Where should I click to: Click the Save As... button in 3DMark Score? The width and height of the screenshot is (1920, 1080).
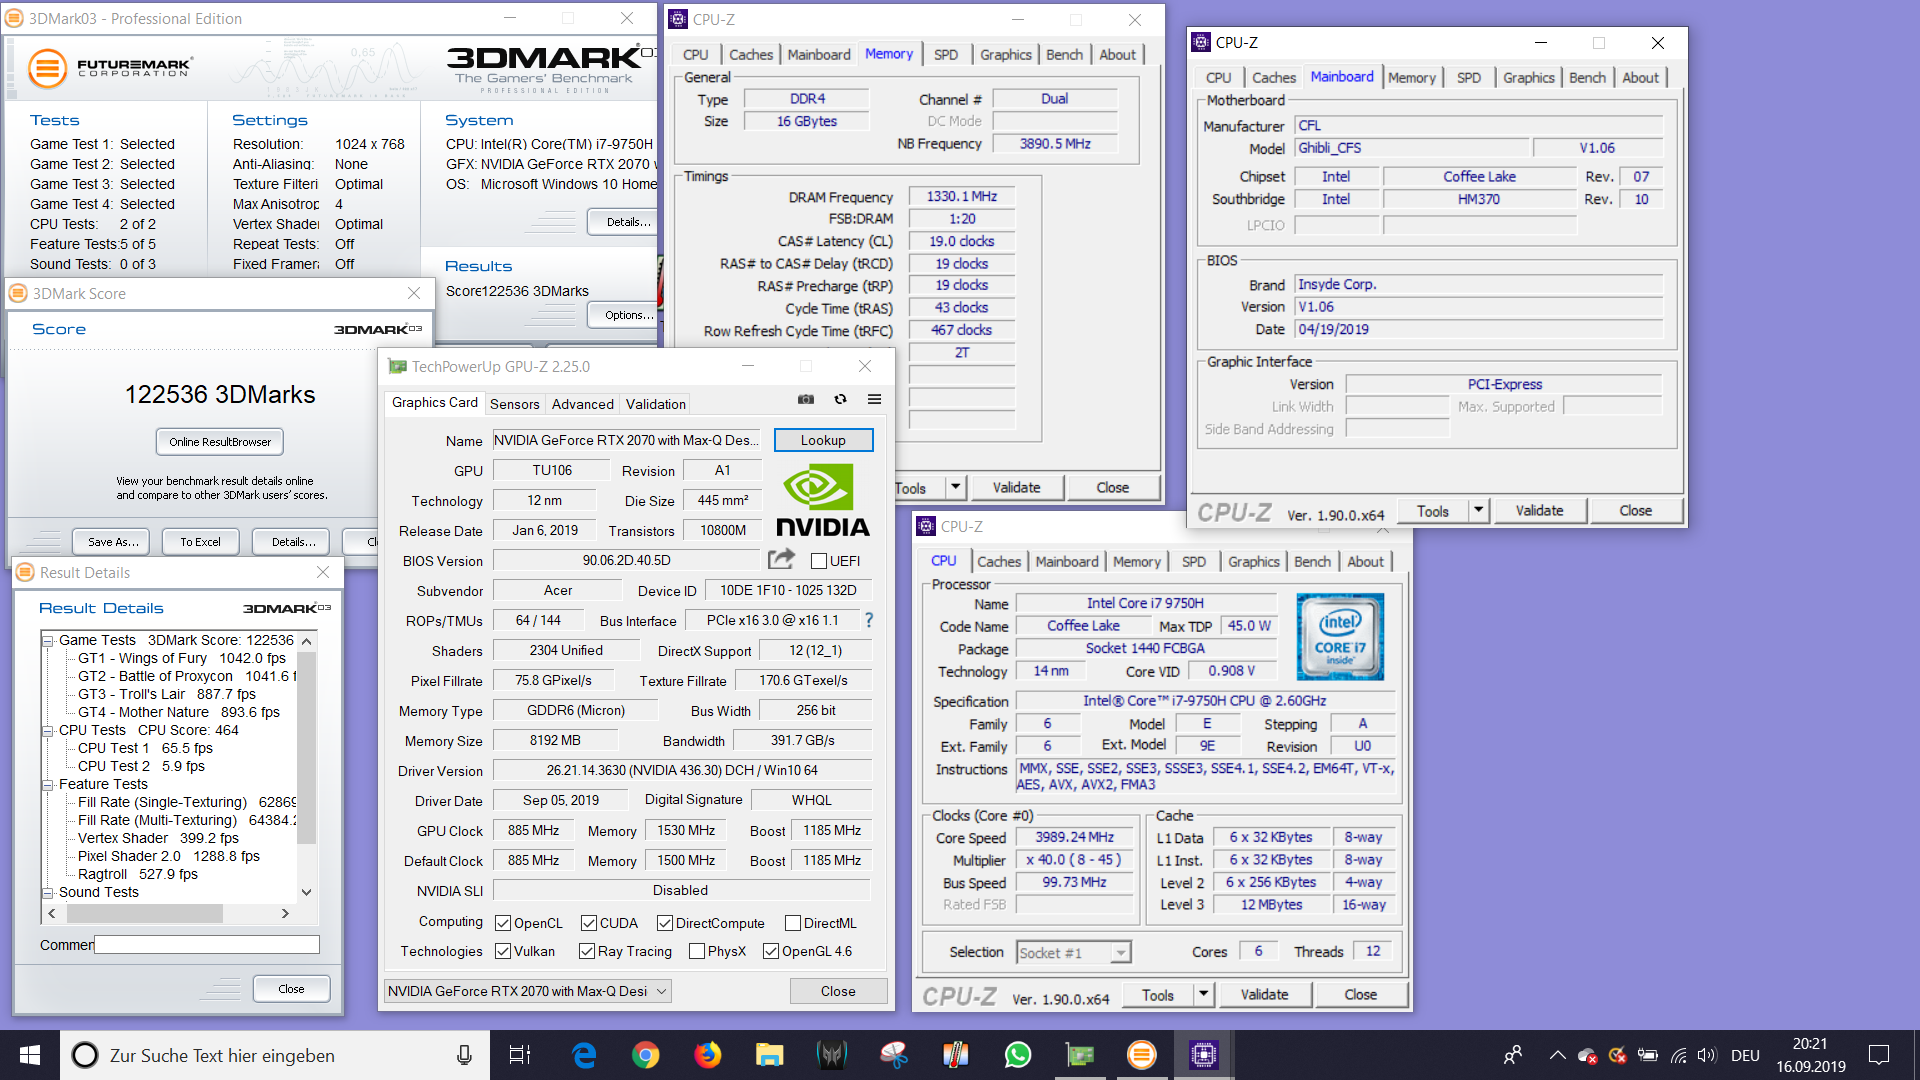[112, 541]
